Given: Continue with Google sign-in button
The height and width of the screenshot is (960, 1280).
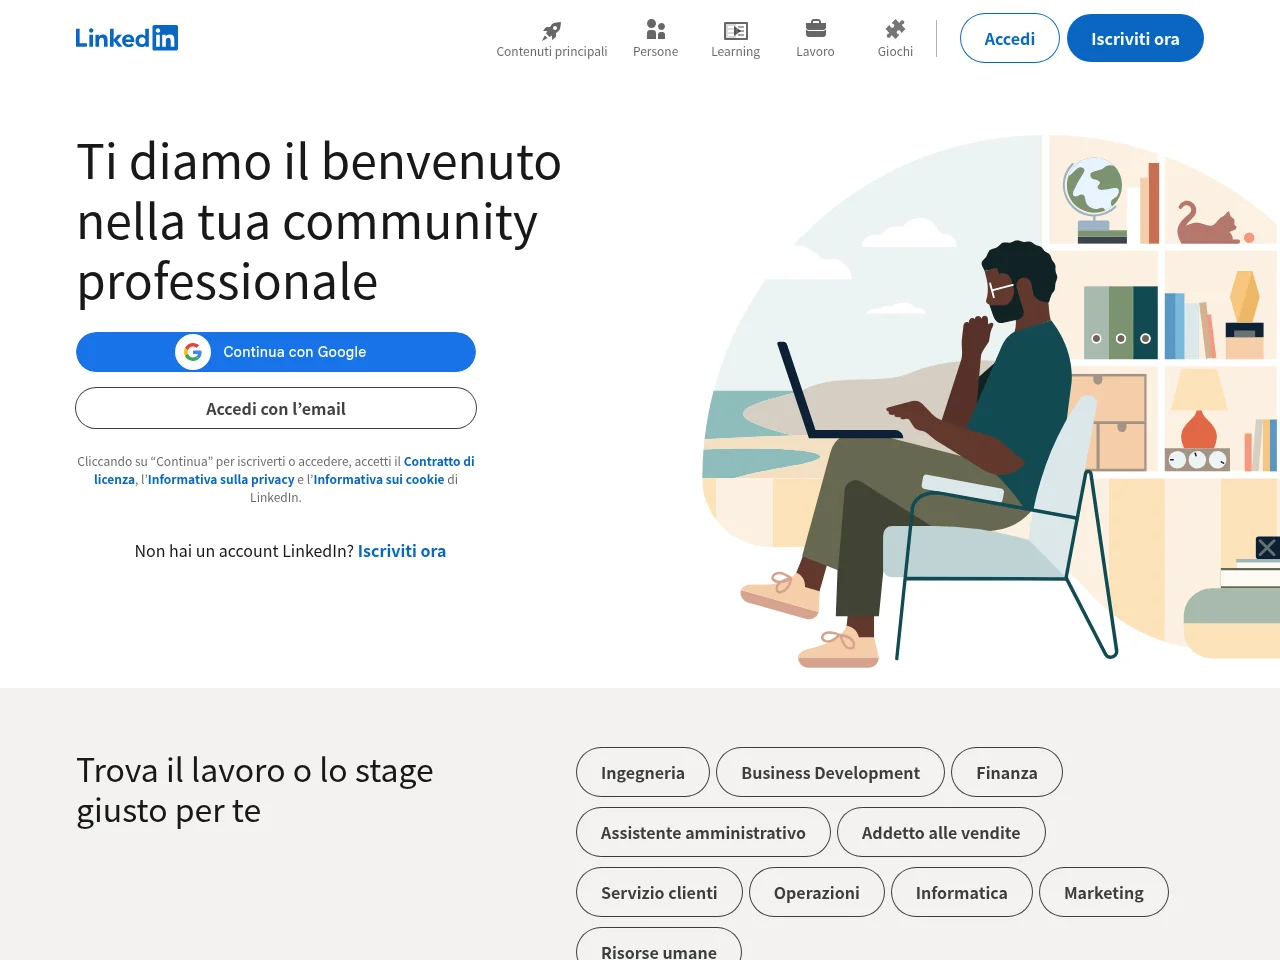Looking at the screenshot, I should click(276, 352).
